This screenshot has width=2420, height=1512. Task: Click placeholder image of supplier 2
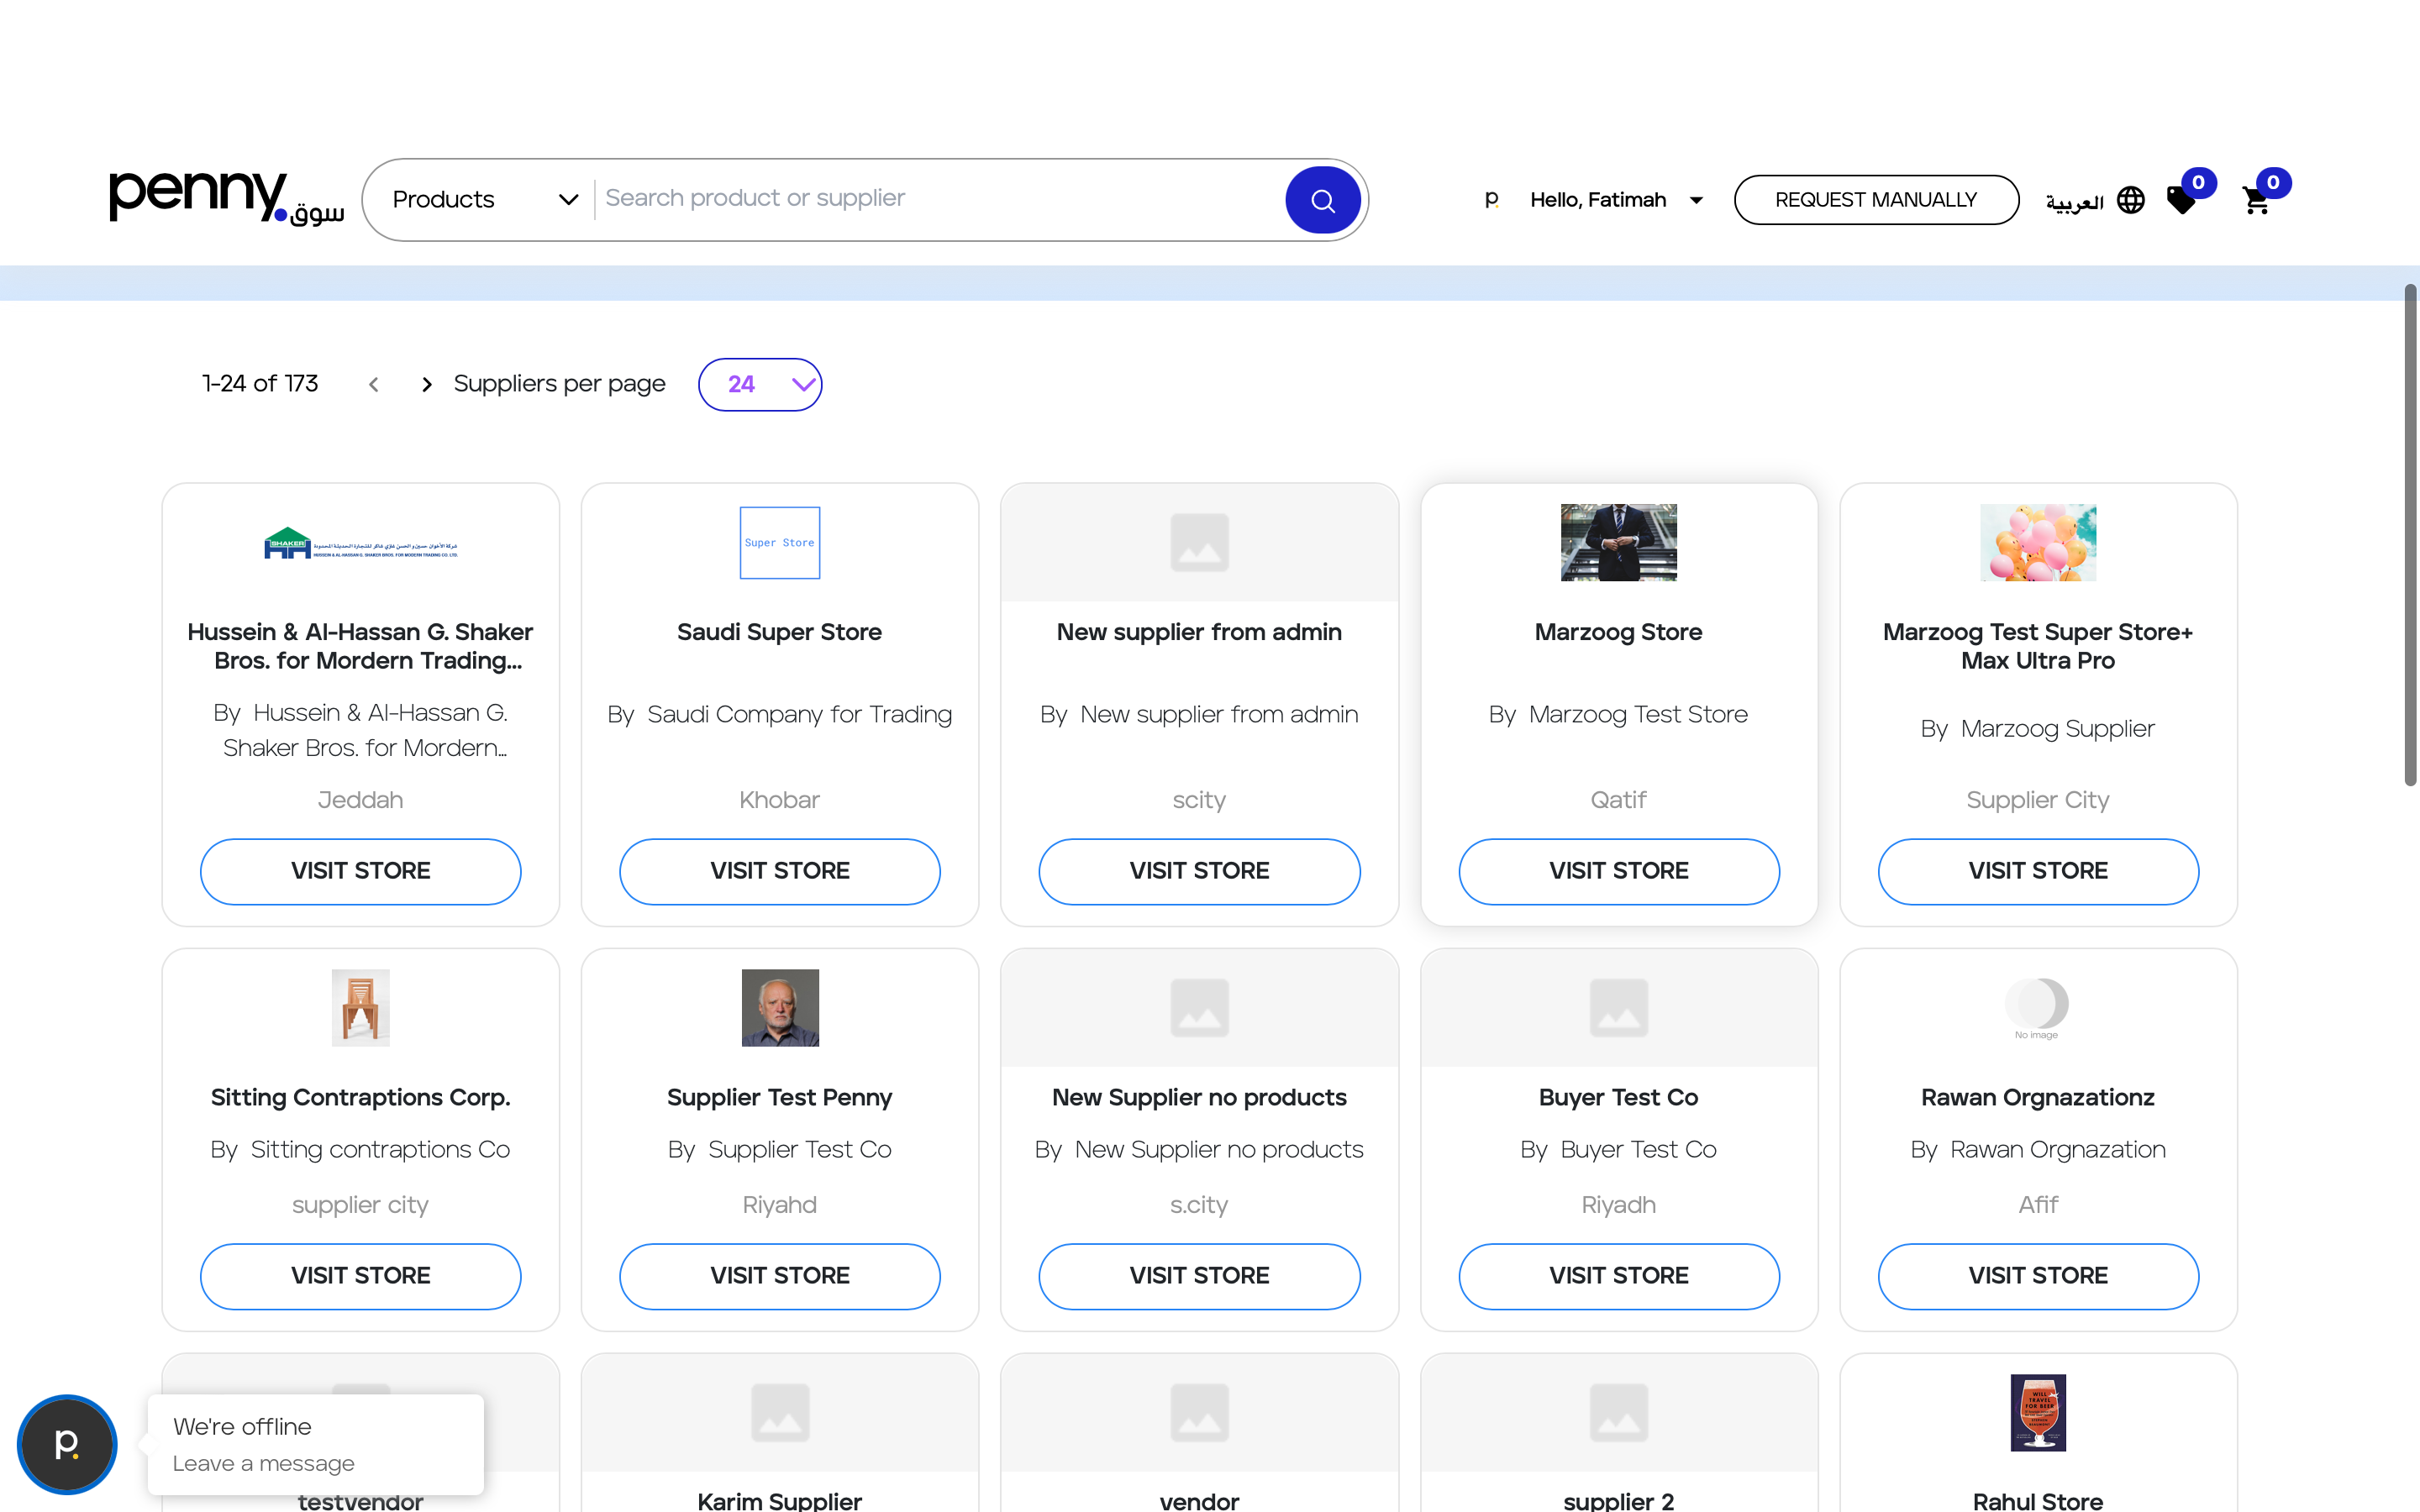[x=1618, y=1412]
